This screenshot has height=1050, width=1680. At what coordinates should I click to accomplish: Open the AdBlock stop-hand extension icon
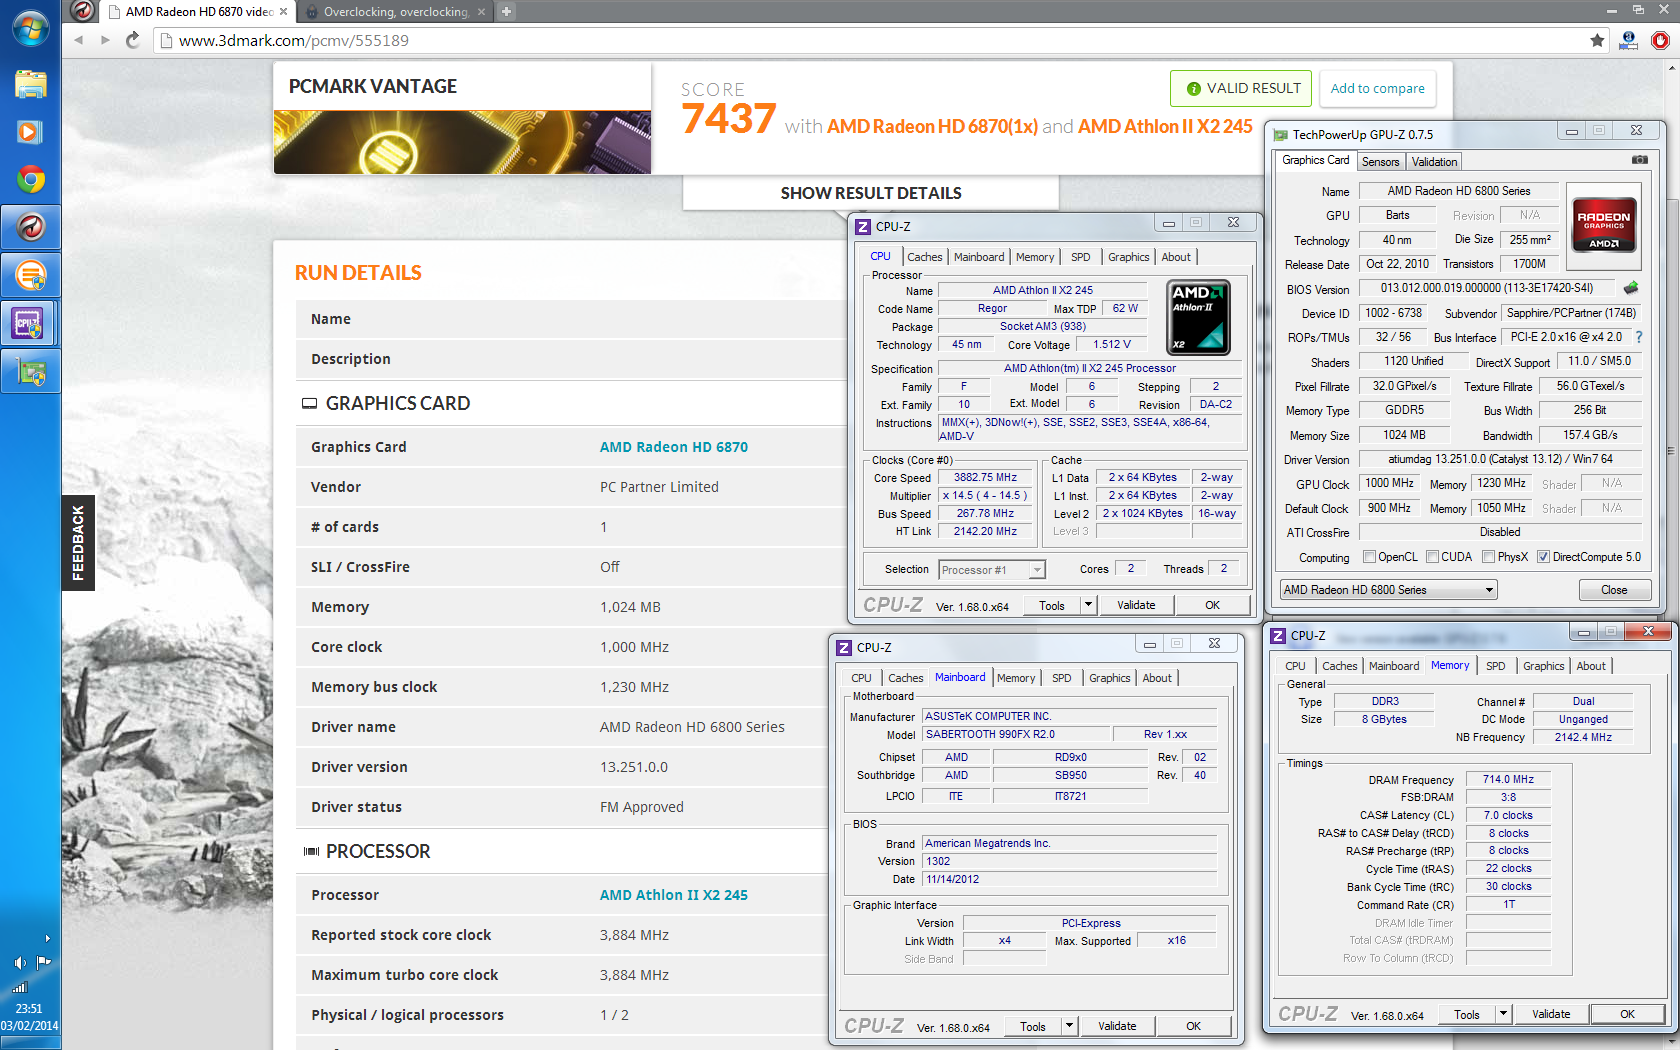click(1660, 40)
